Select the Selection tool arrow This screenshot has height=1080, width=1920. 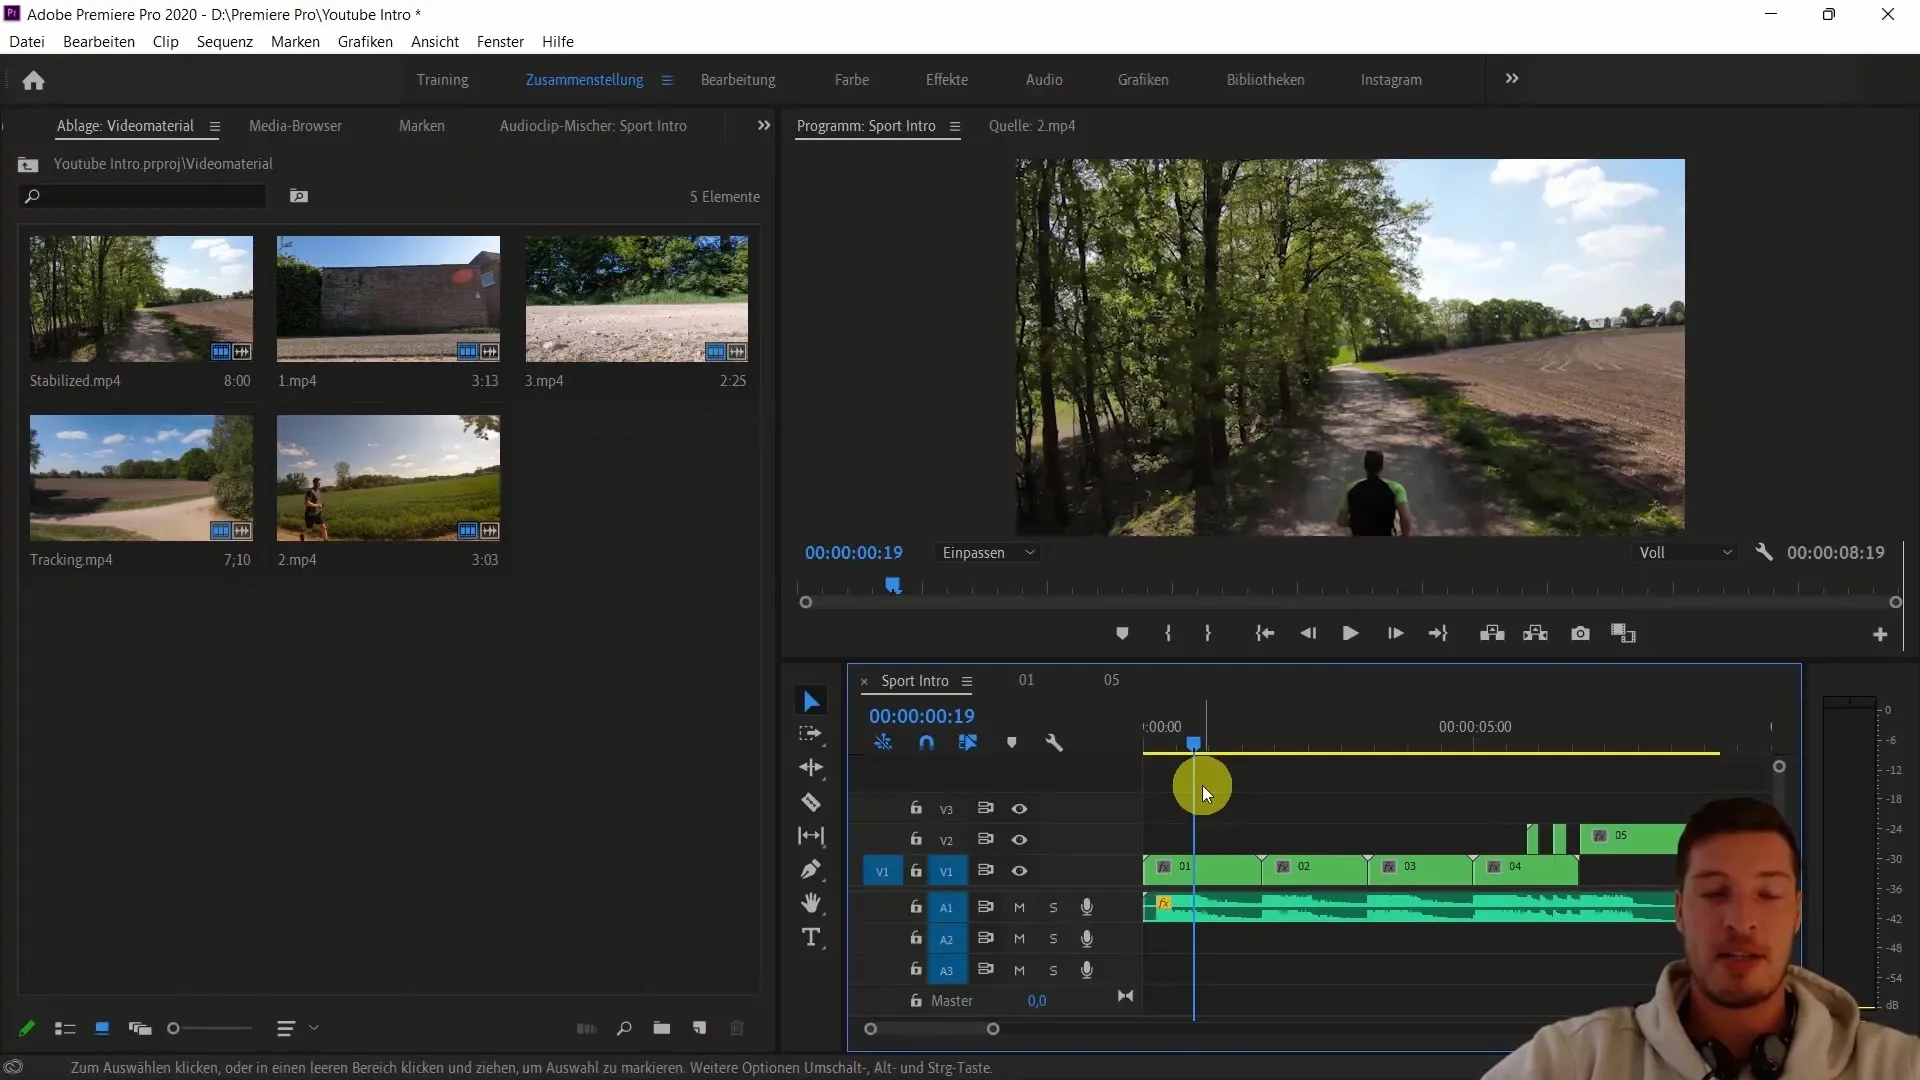pos(811,701)
